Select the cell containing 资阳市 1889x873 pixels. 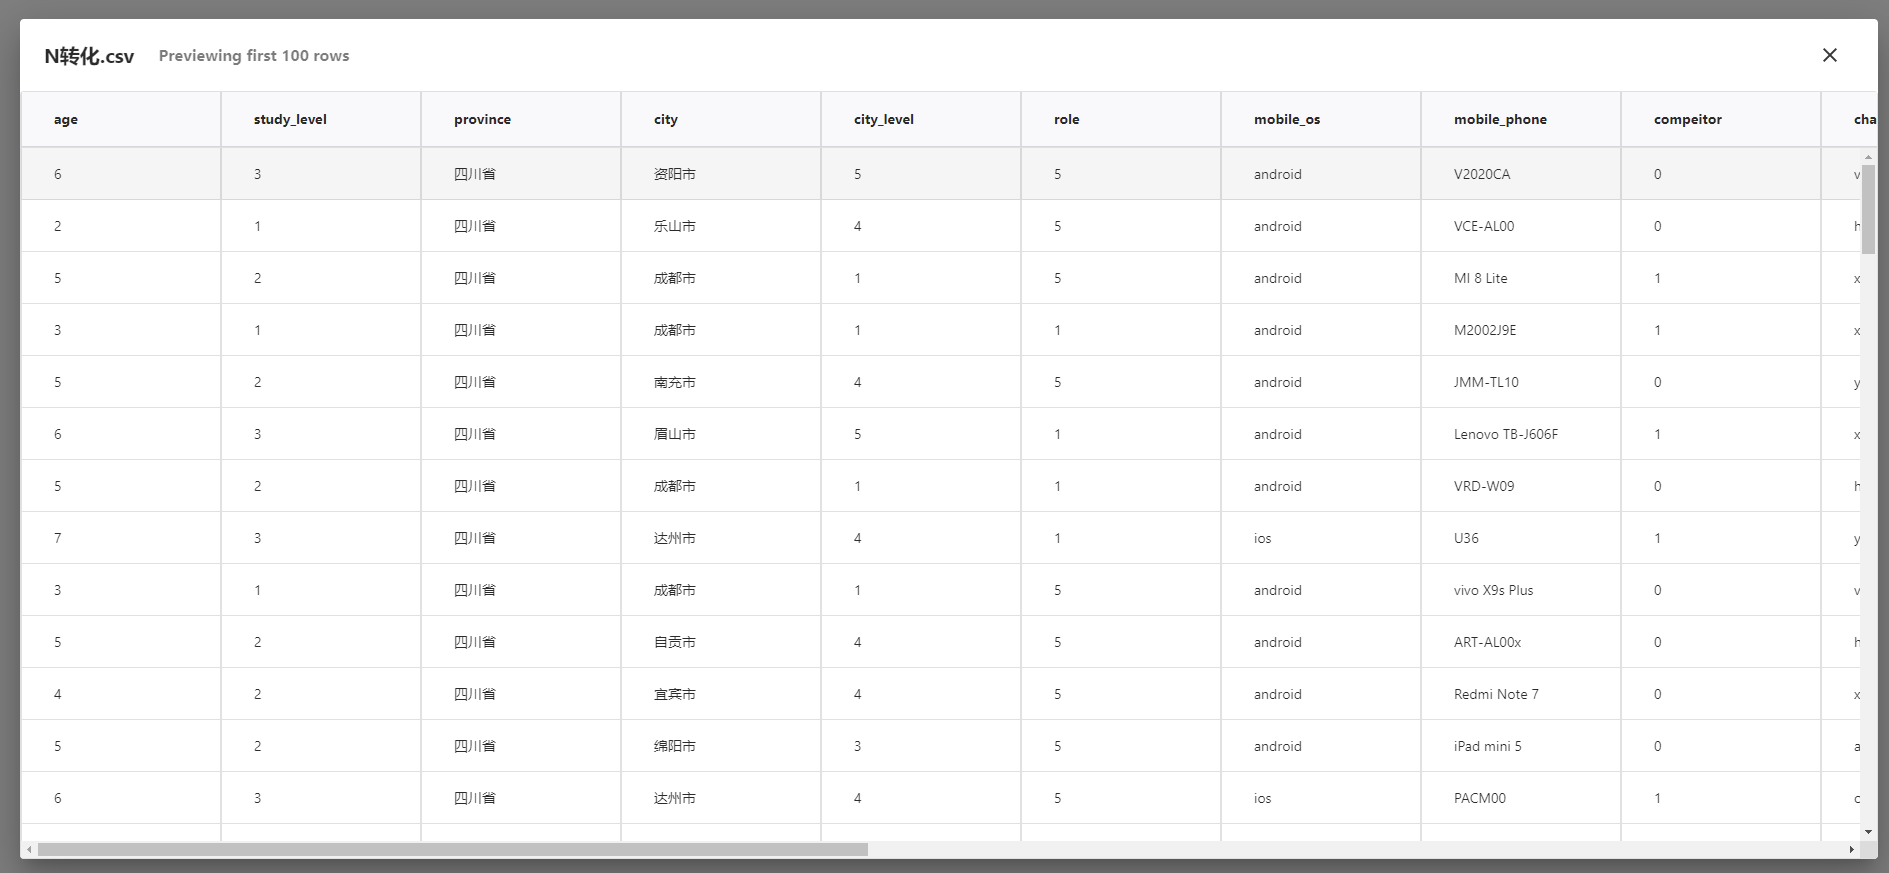click(675, 174)
